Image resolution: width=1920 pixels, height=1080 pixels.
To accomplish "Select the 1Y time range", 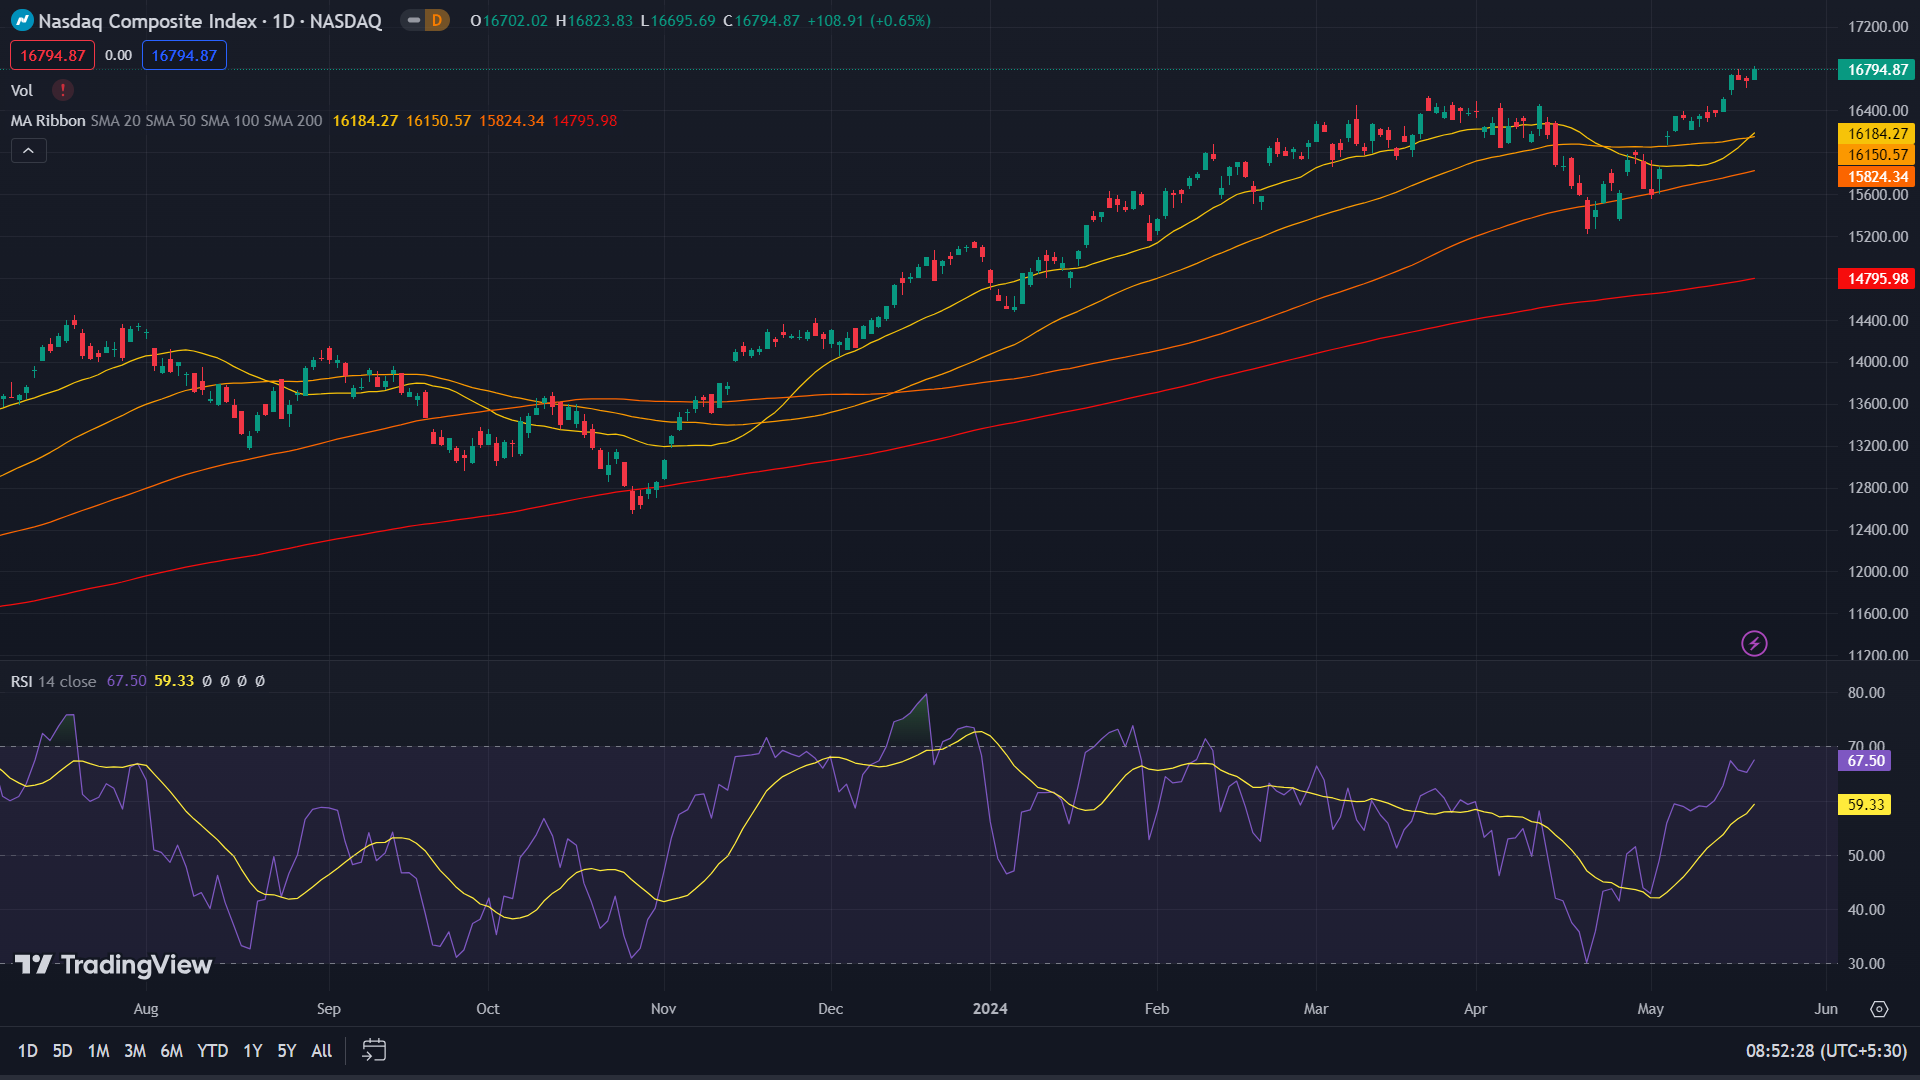I will [253, 1051].
